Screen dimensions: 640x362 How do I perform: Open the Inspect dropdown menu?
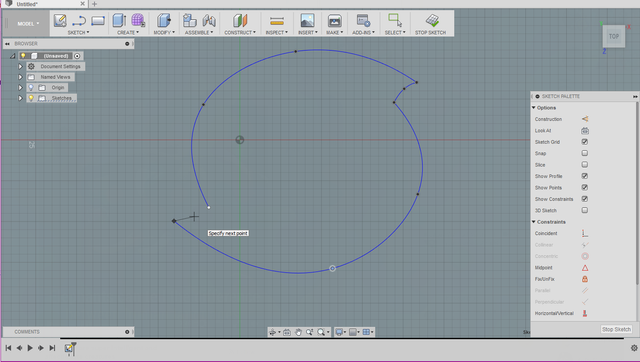tap(277, 33)
